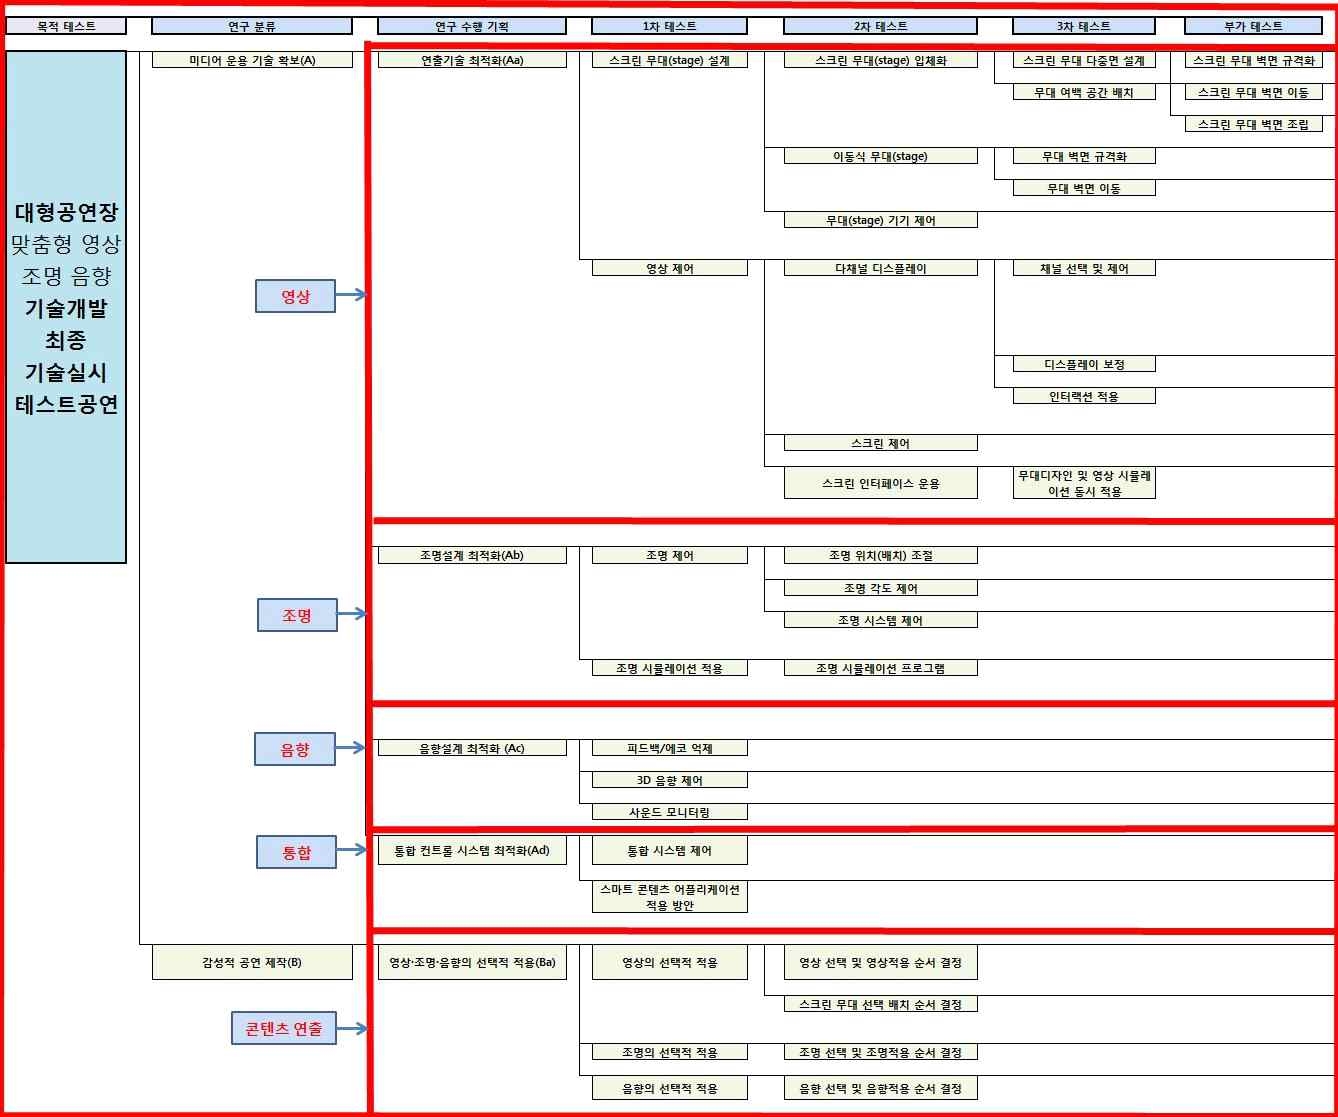
Task: Click the 조명 제어 box
Action: point(669,555)
